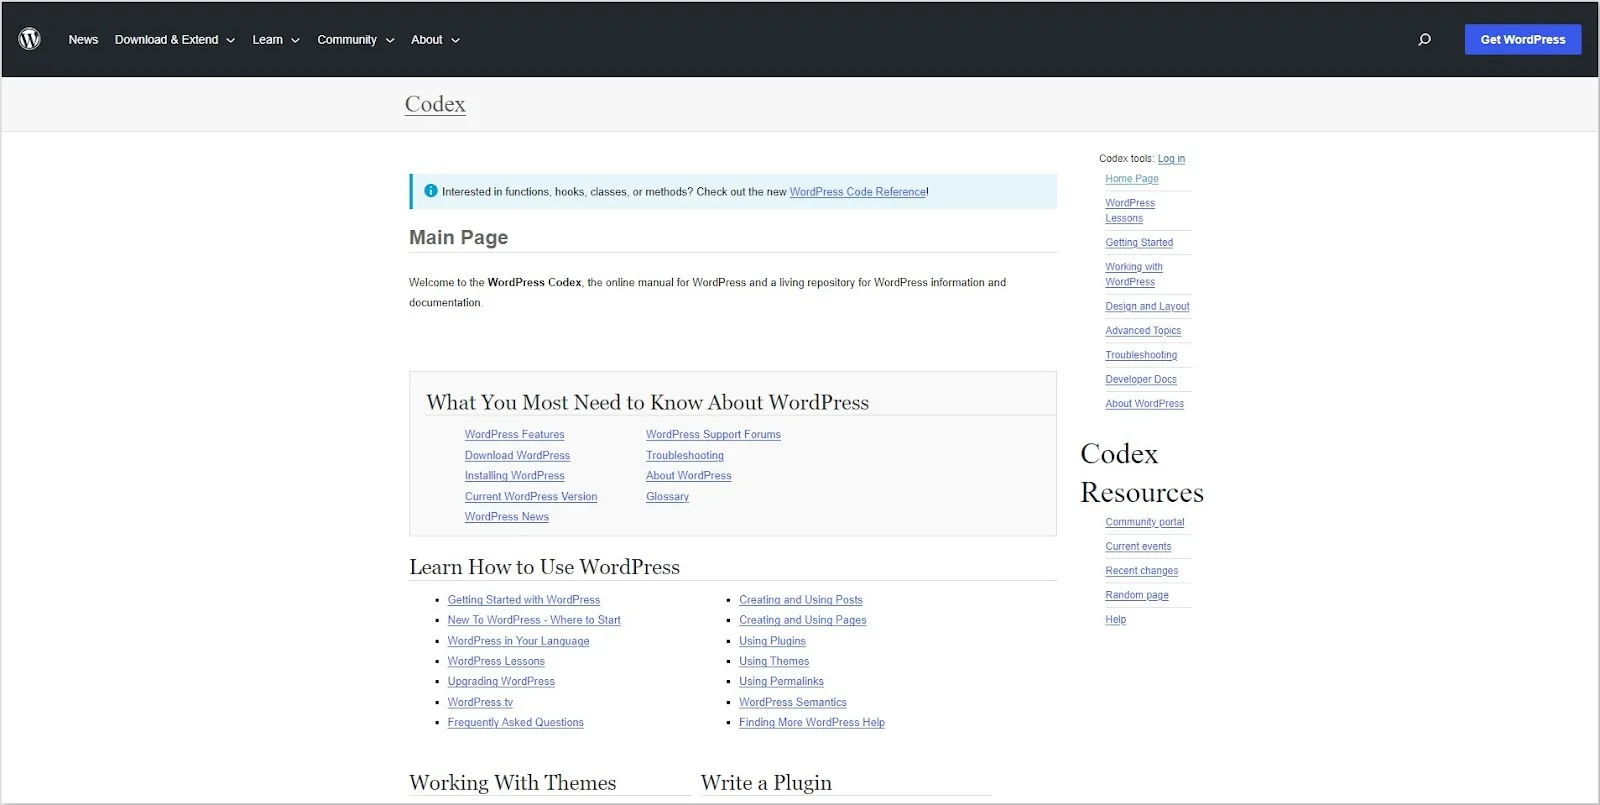Open WordPress Features link
Screen dimensions: 1600x805
[x=514, y=435]
